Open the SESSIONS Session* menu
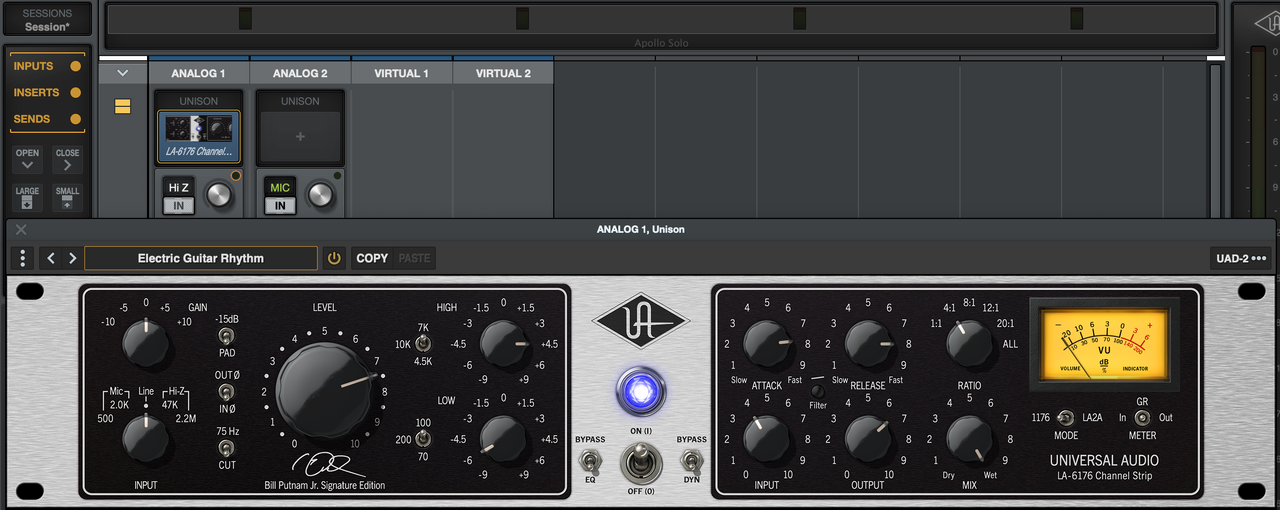Screen dimensions: 1280x510 pos(47,20)
